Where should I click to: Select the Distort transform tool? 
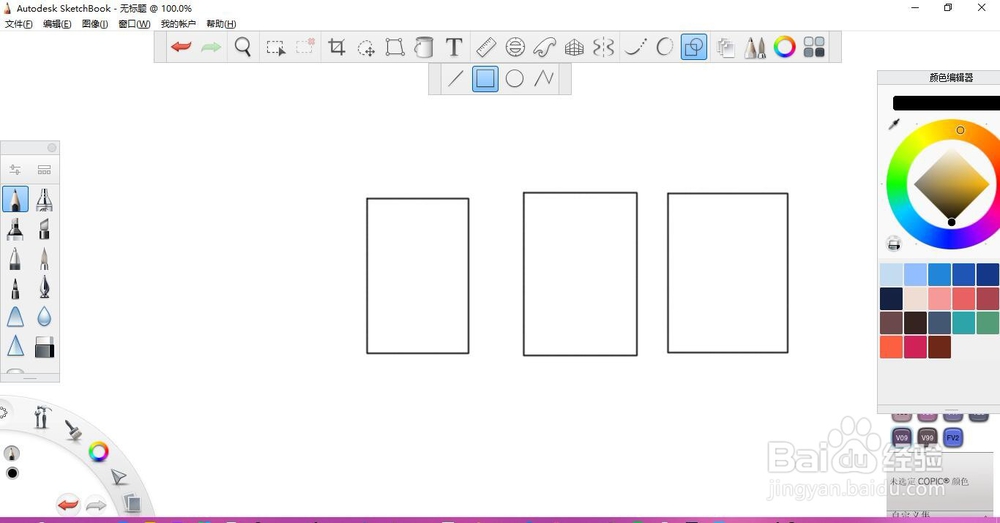click(x=395, y=47)
